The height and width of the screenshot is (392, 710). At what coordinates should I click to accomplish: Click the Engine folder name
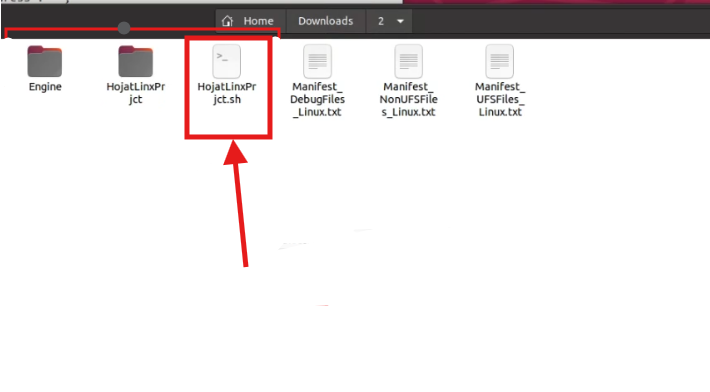(x=45, y=86)
